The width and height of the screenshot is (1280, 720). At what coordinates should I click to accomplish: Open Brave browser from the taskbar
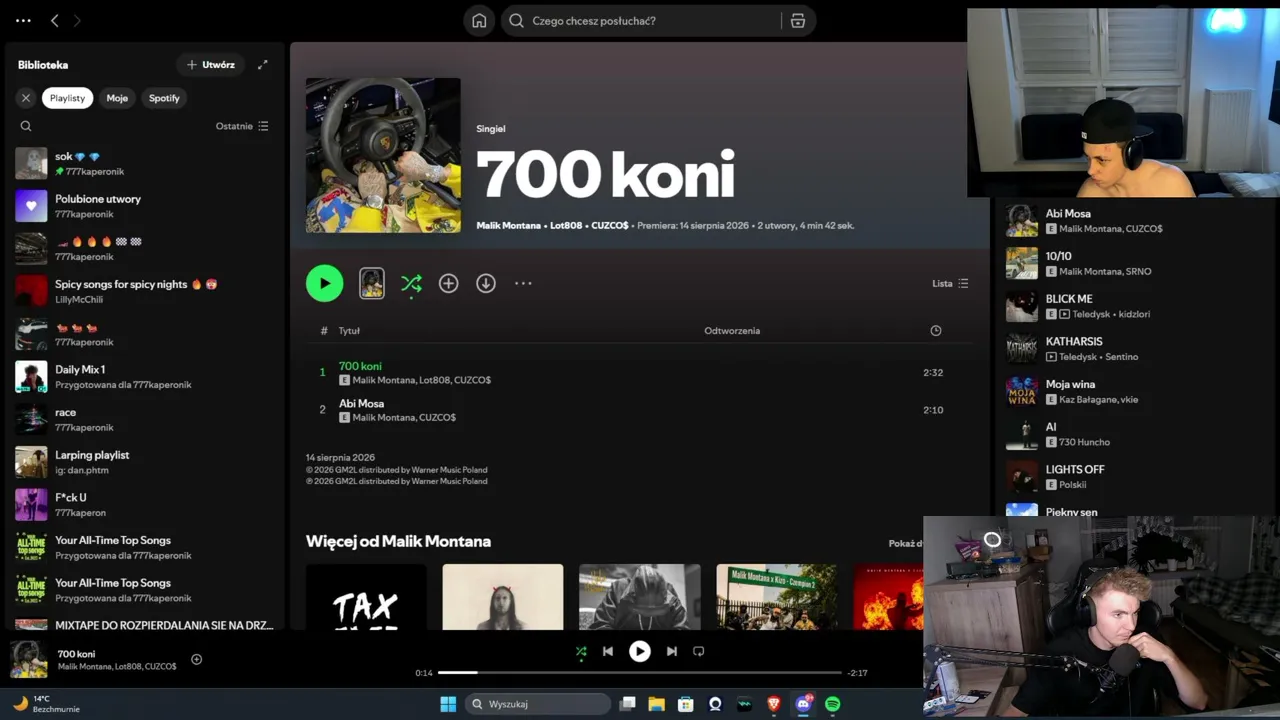[773, 704]
